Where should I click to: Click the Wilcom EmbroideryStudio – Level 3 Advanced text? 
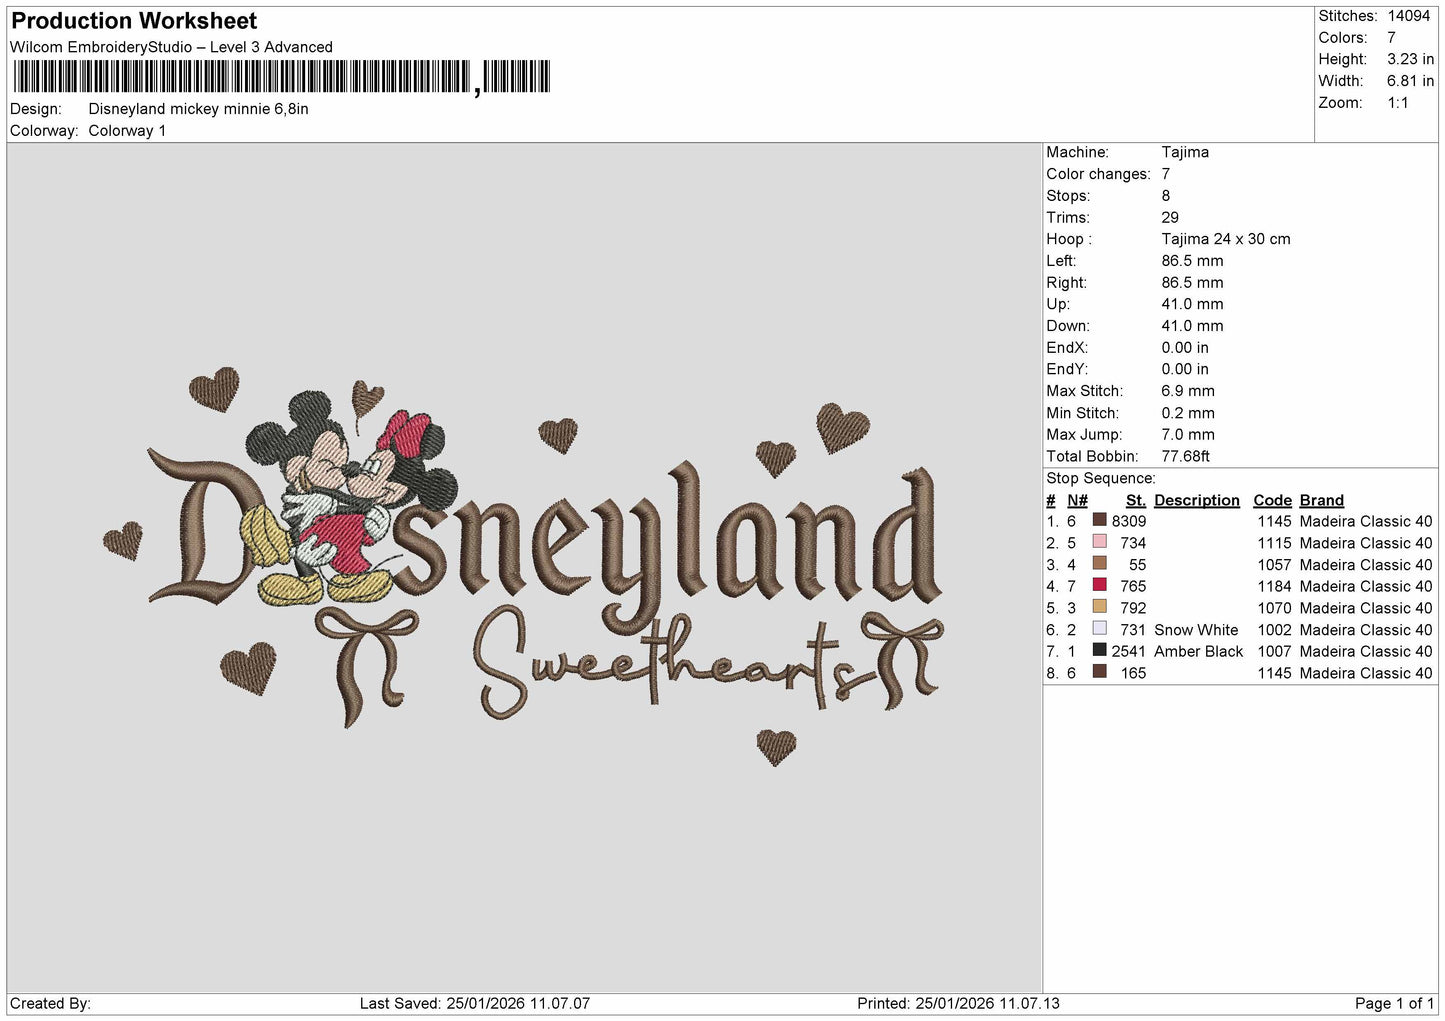[171, 47]
